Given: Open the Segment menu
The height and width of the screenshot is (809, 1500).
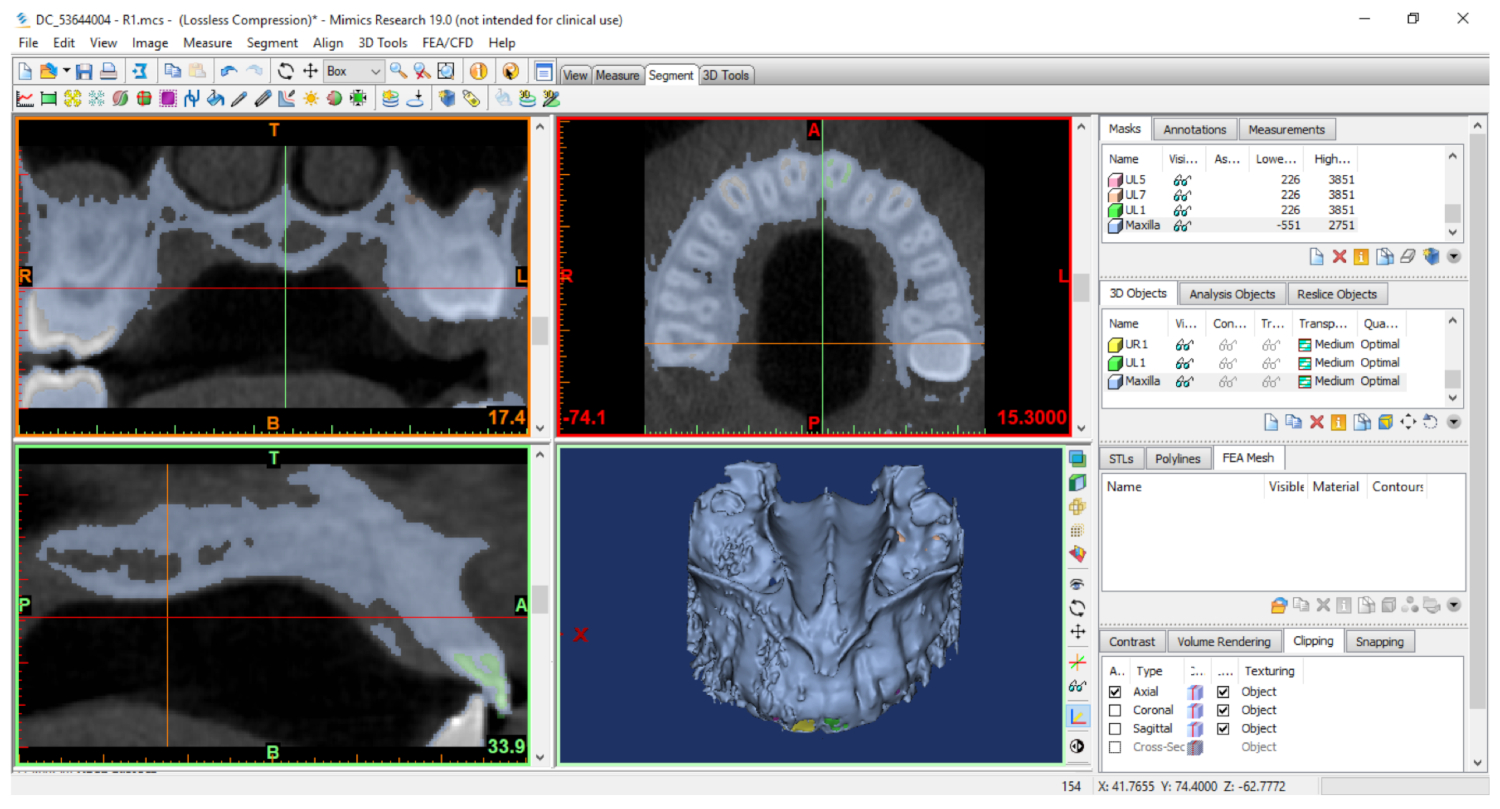Looking at the screenshot, I should pos(272,43).
